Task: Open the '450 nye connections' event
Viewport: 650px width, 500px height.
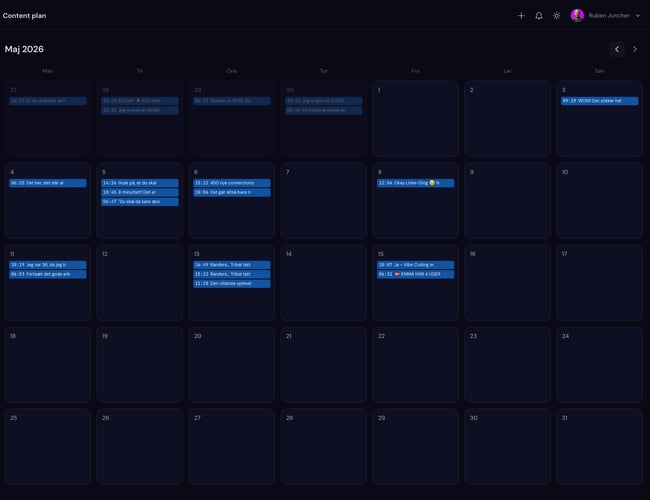Action: [232, 183]
